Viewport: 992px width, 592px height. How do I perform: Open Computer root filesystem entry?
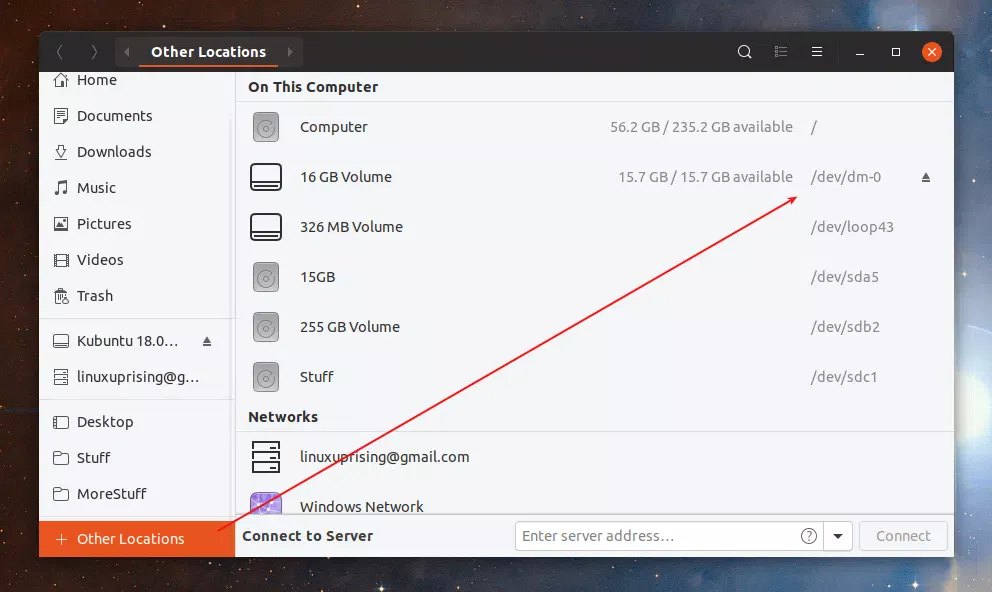coord(594,127)
